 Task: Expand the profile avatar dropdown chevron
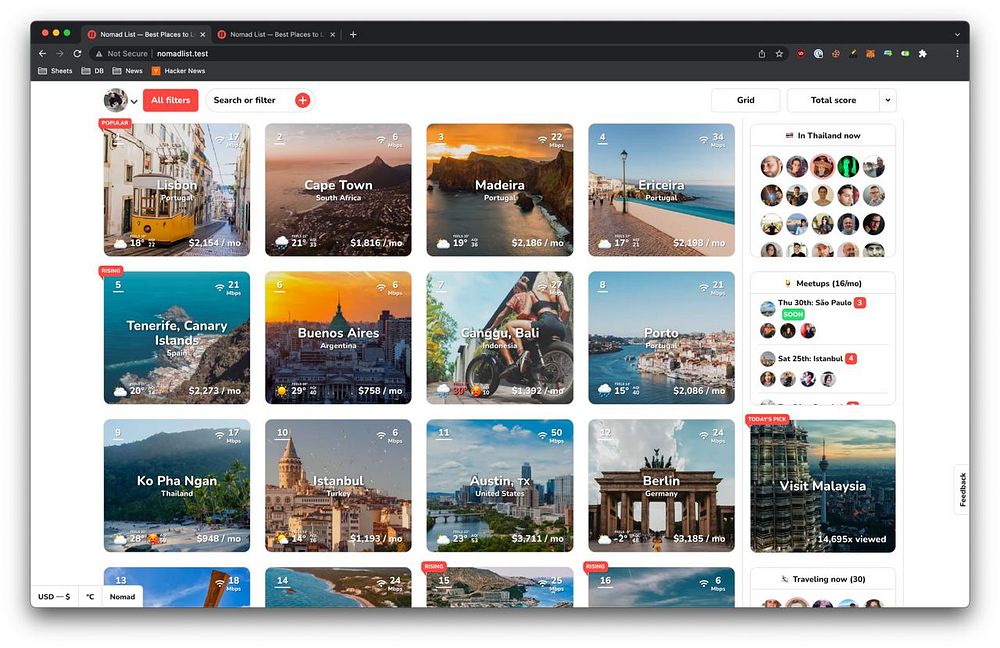pyautogui.click(x=134, y=101)
